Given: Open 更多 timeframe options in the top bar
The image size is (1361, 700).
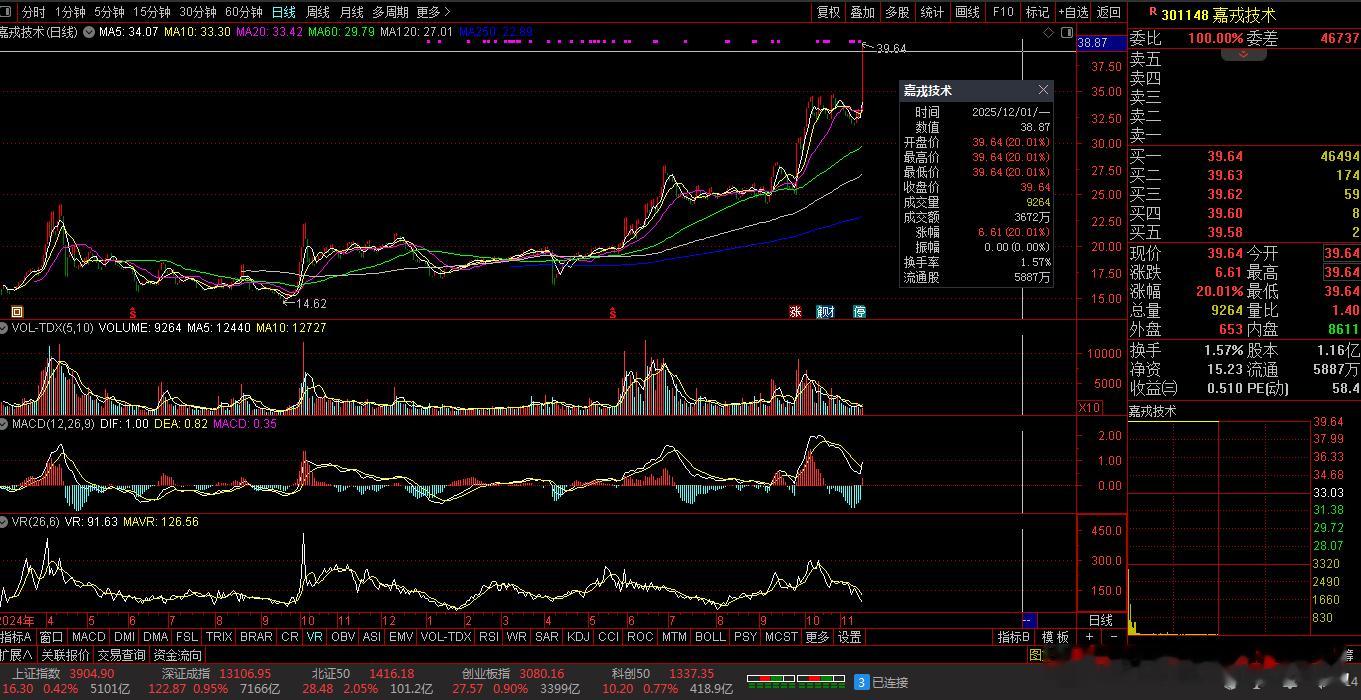Looking at the screenshot, I should pos(433,12).
